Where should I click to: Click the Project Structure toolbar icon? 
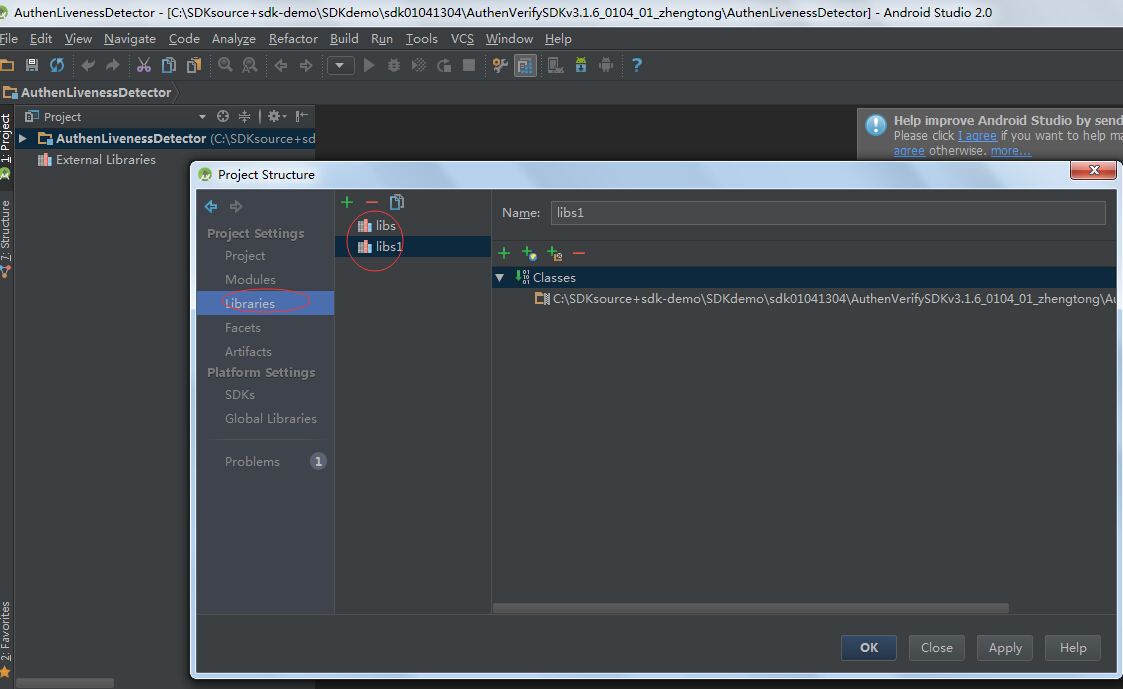point(525,66)
